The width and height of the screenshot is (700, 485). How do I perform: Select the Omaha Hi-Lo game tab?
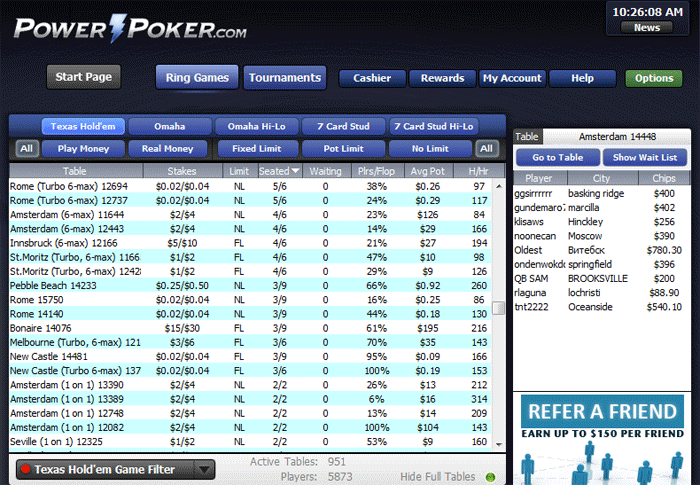pos(256,126)
